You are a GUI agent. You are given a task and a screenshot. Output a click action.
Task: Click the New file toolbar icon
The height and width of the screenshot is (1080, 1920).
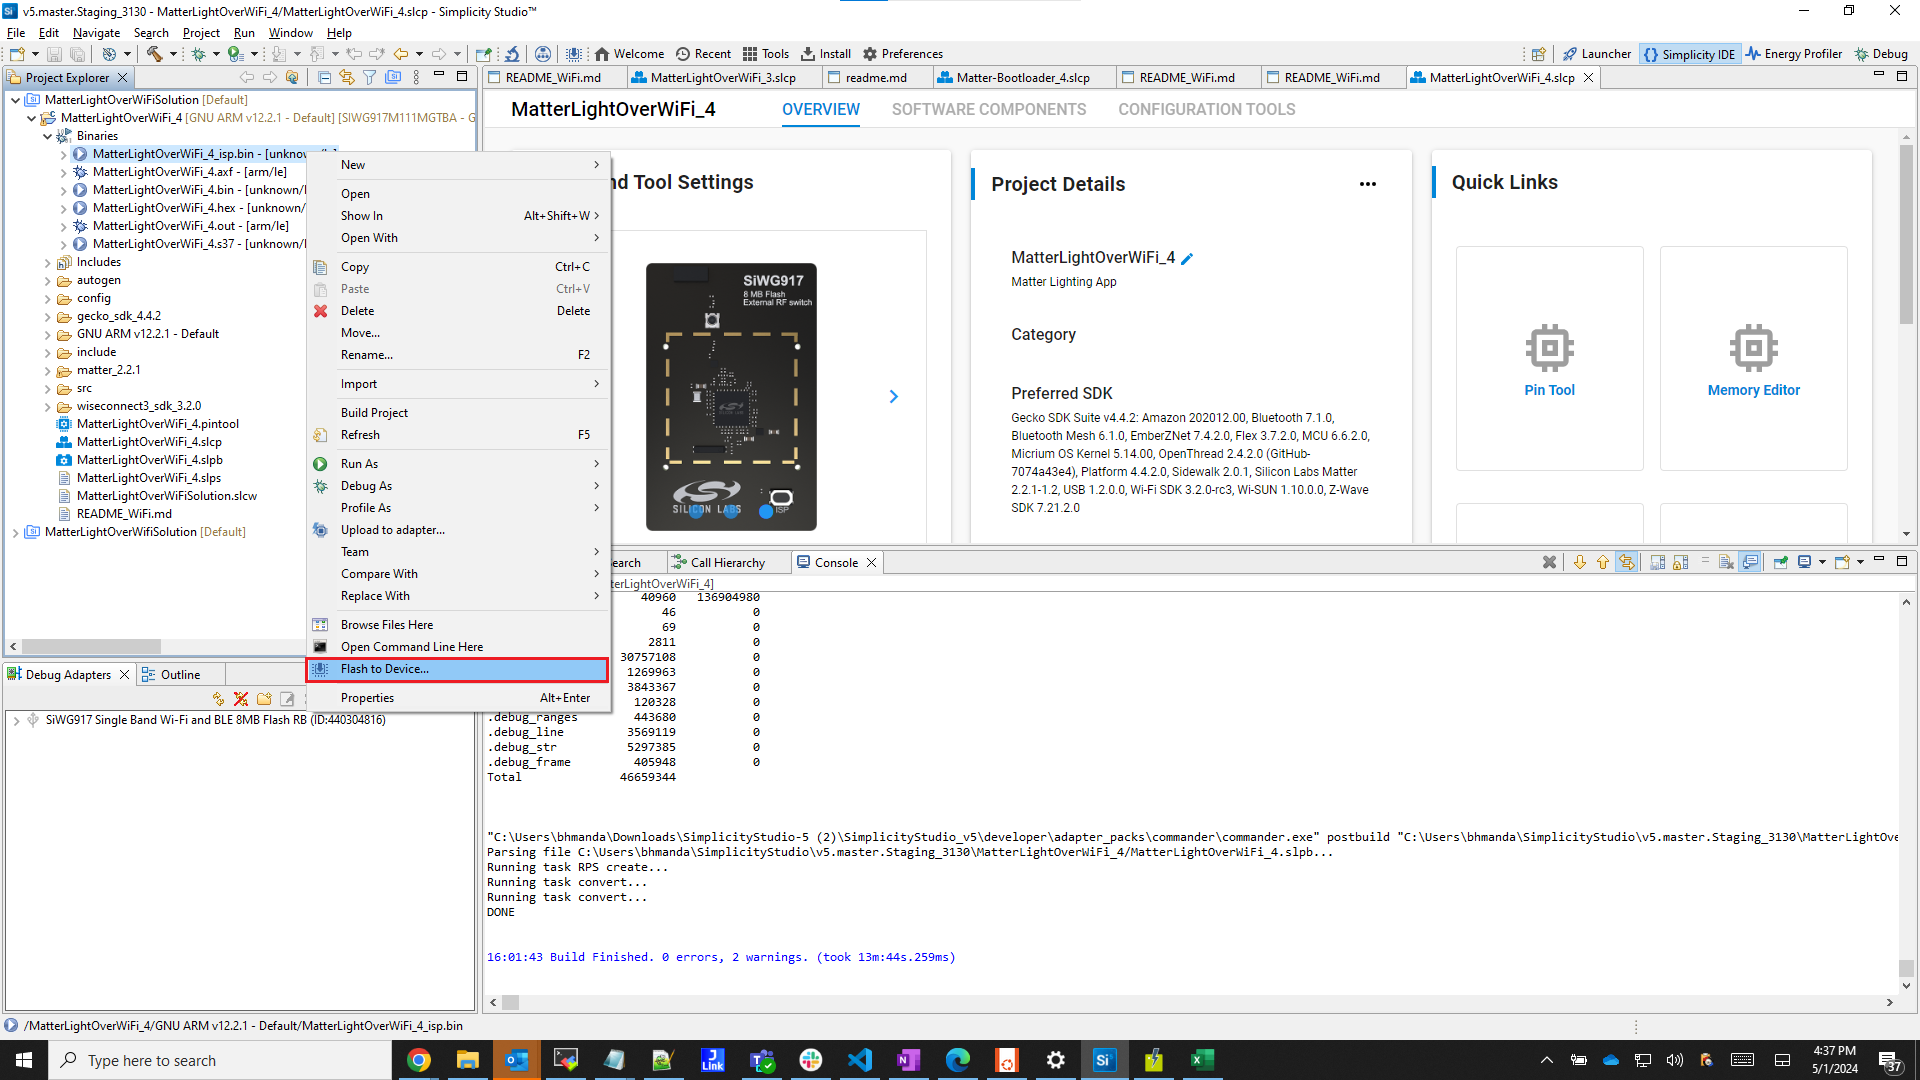[17, 54]
